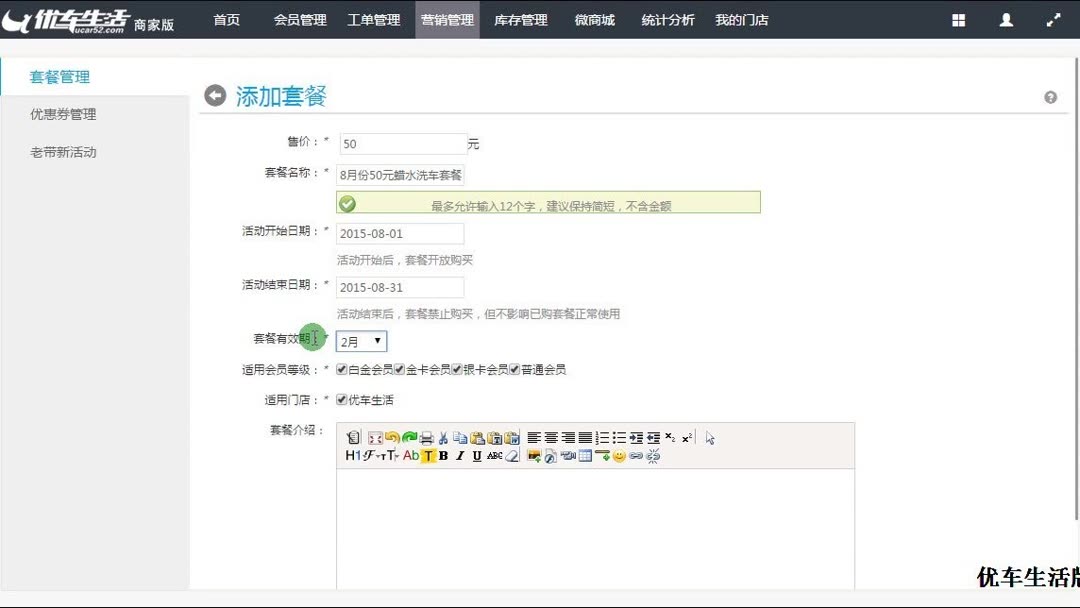Select the yellow text highlight color swatch
The image size is (1080, 608).
click(x=429, y=456)
